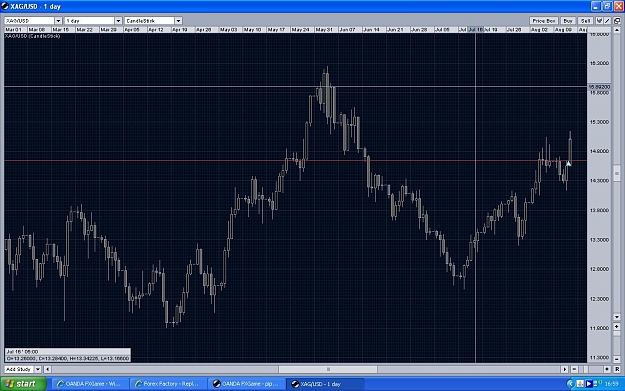Click the highlighted Jul 16 date label
Screen dimensions: 625x391
tap(475, 30)
